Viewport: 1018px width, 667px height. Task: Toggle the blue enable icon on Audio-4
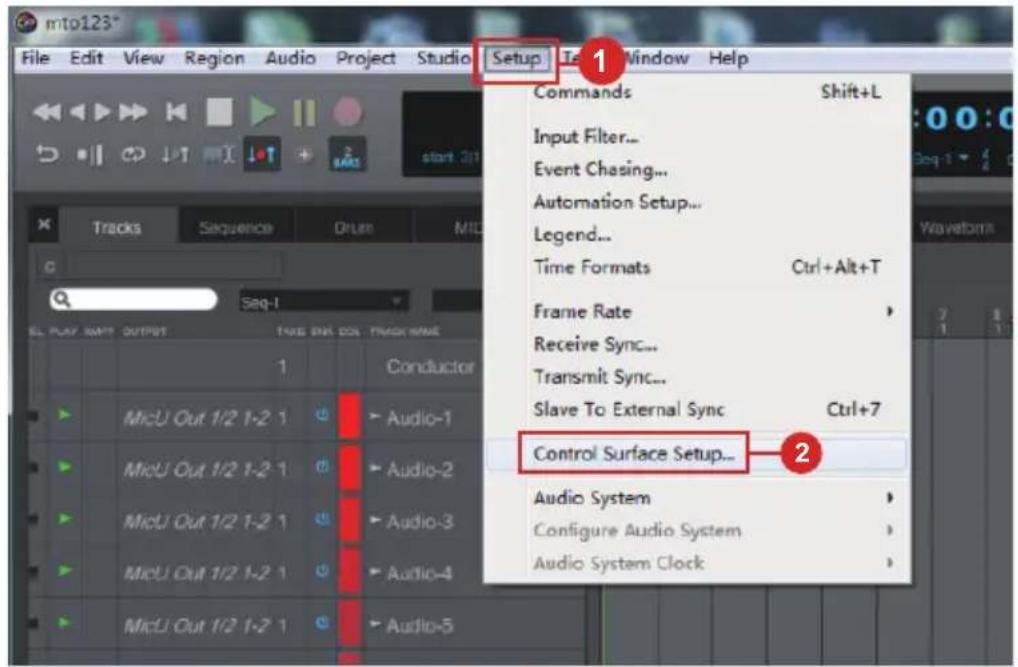pyautogui.click(x=322, y=571)
